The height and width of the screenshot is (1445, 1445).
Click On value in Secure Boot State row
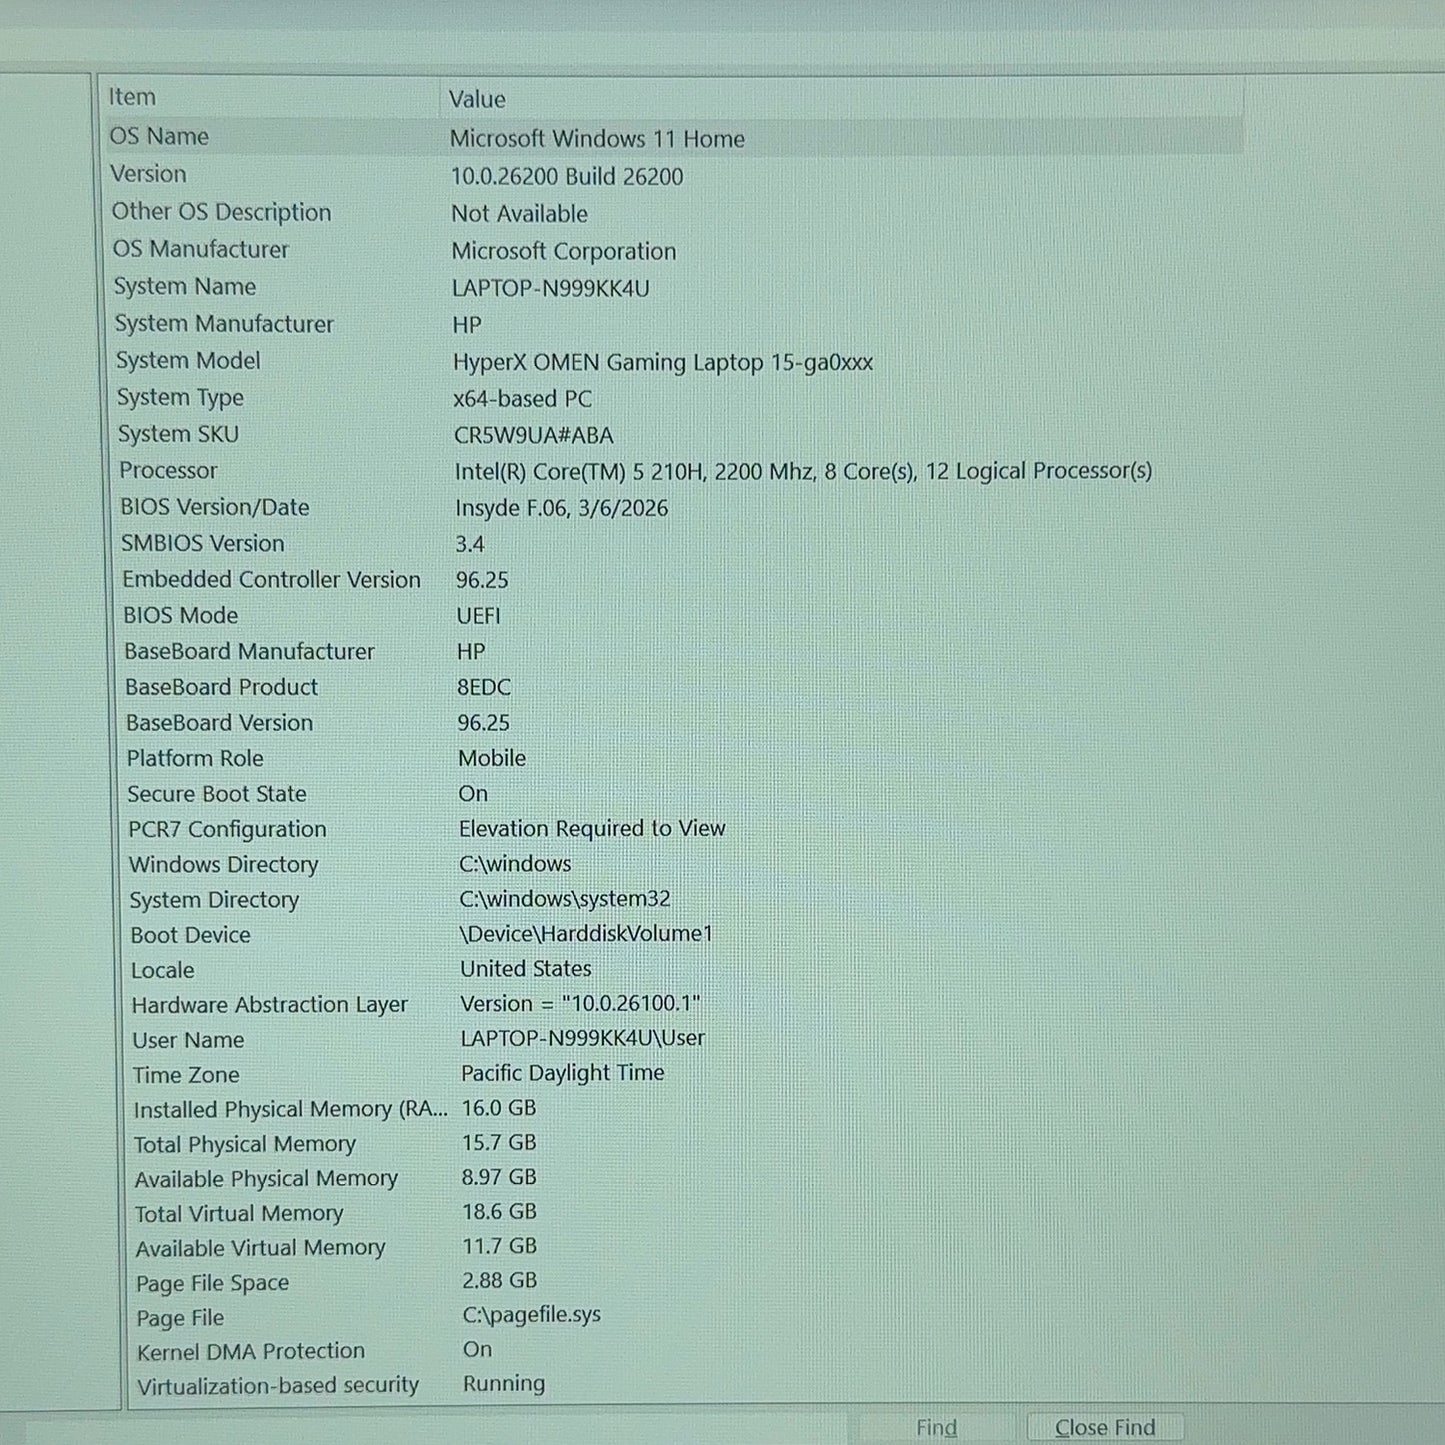tap(473, 794)
